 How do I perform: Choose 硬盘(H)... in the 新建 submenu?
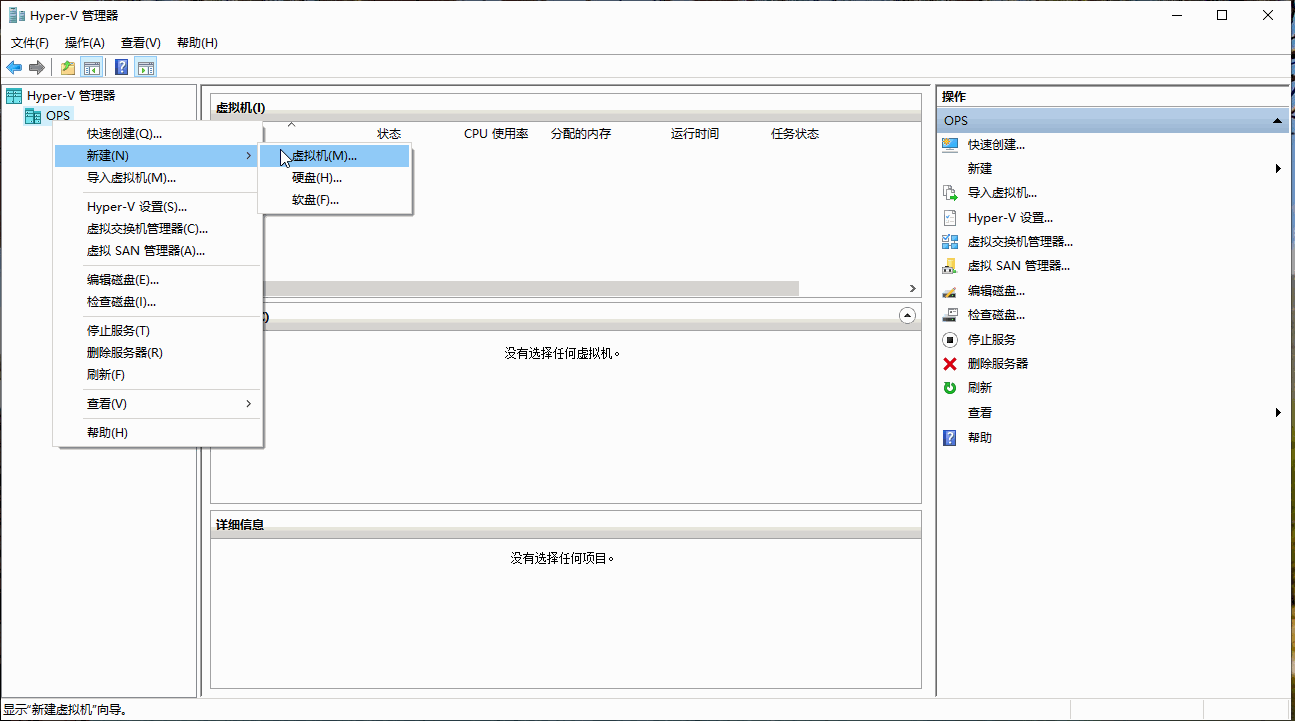coord(335,178)
